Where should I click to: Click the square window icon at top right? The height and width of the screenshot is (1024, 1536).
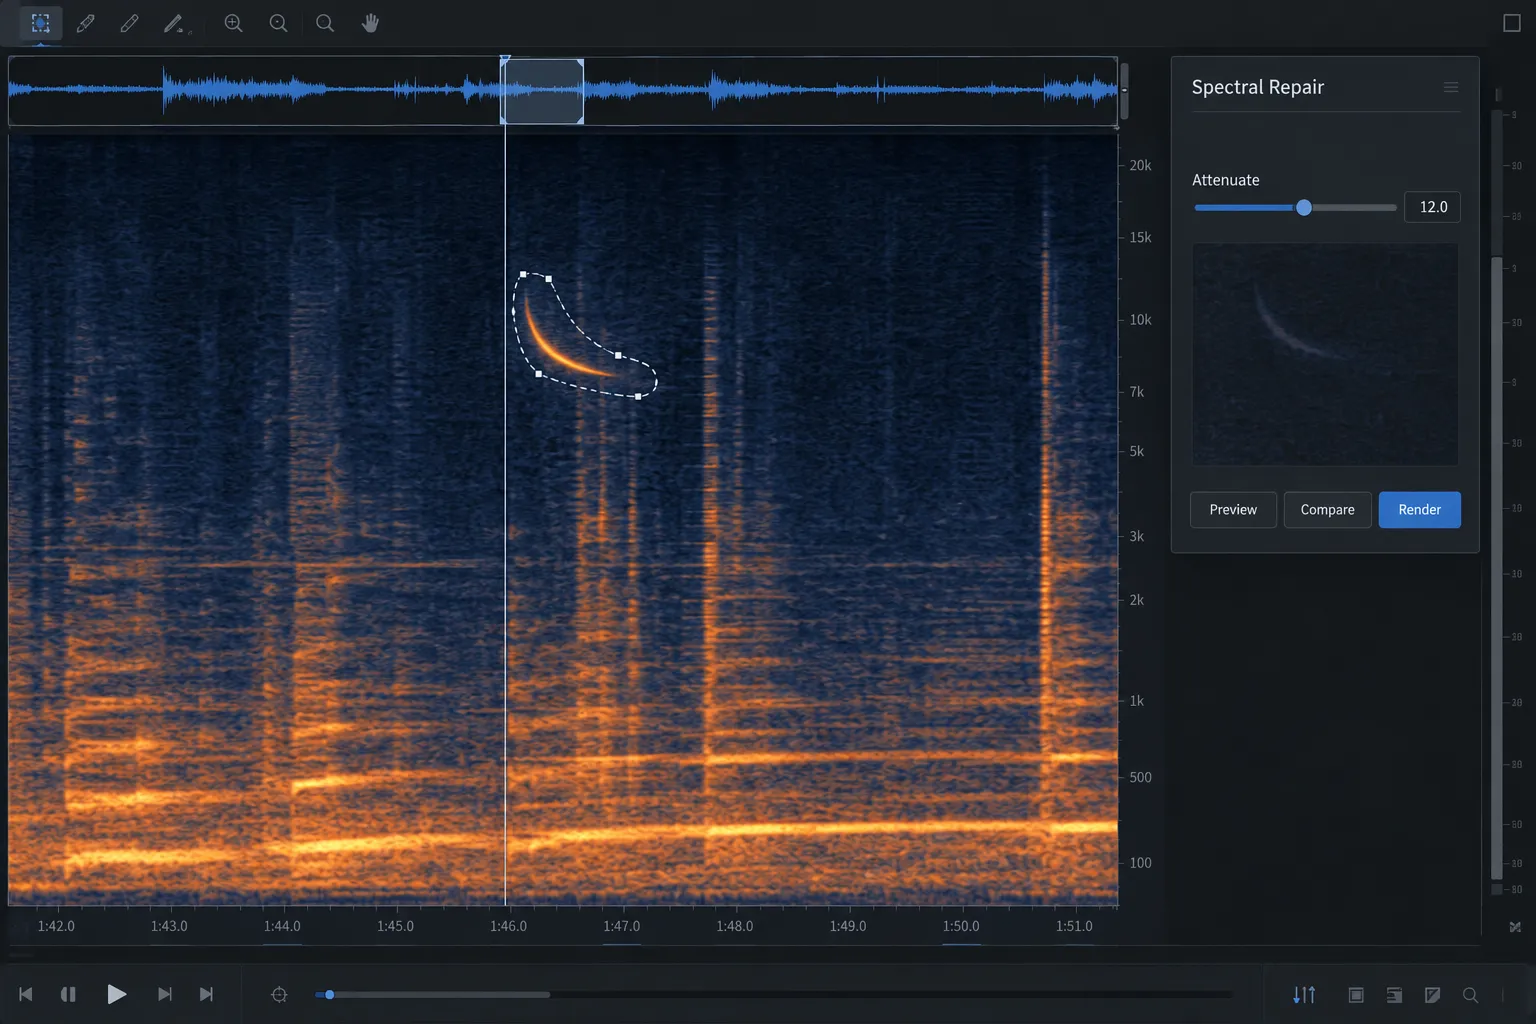(x=1512, y=23)
